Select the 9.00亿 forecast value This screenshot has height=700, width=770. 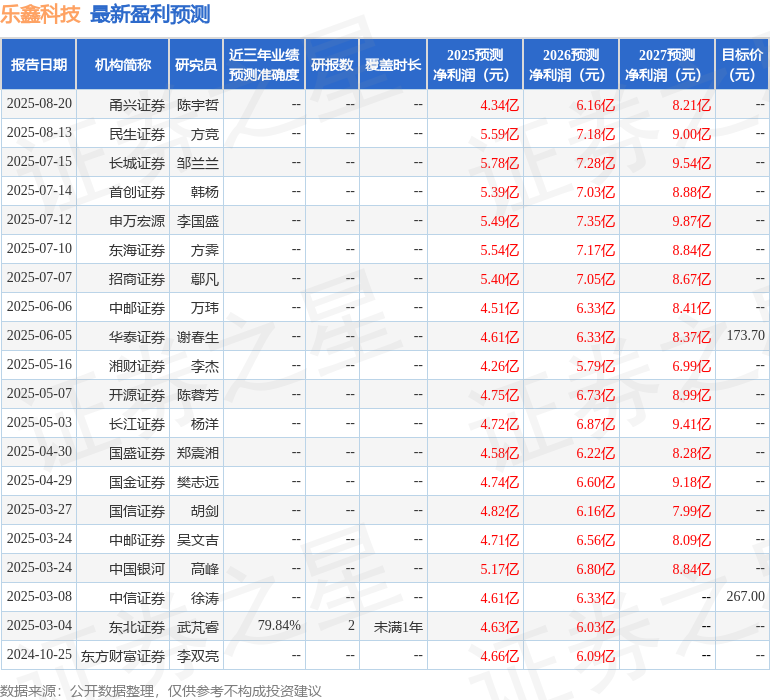point(691,134)
